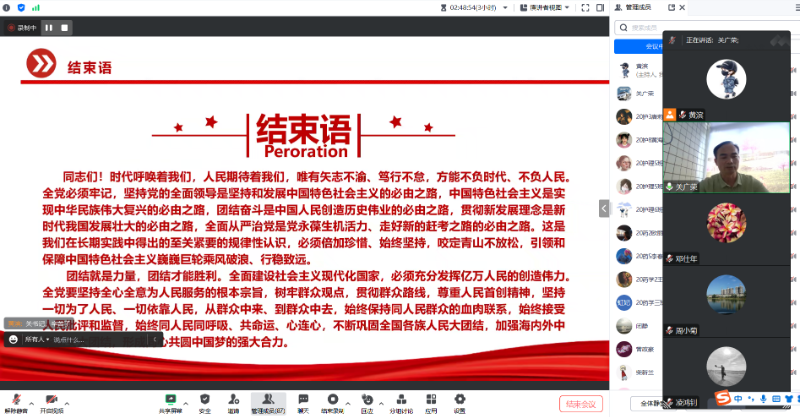The image size is (800, 417).
Task: Click the unmute microphone icon (解除静音)
Action: pyautogui.click(x=16, y=401)
